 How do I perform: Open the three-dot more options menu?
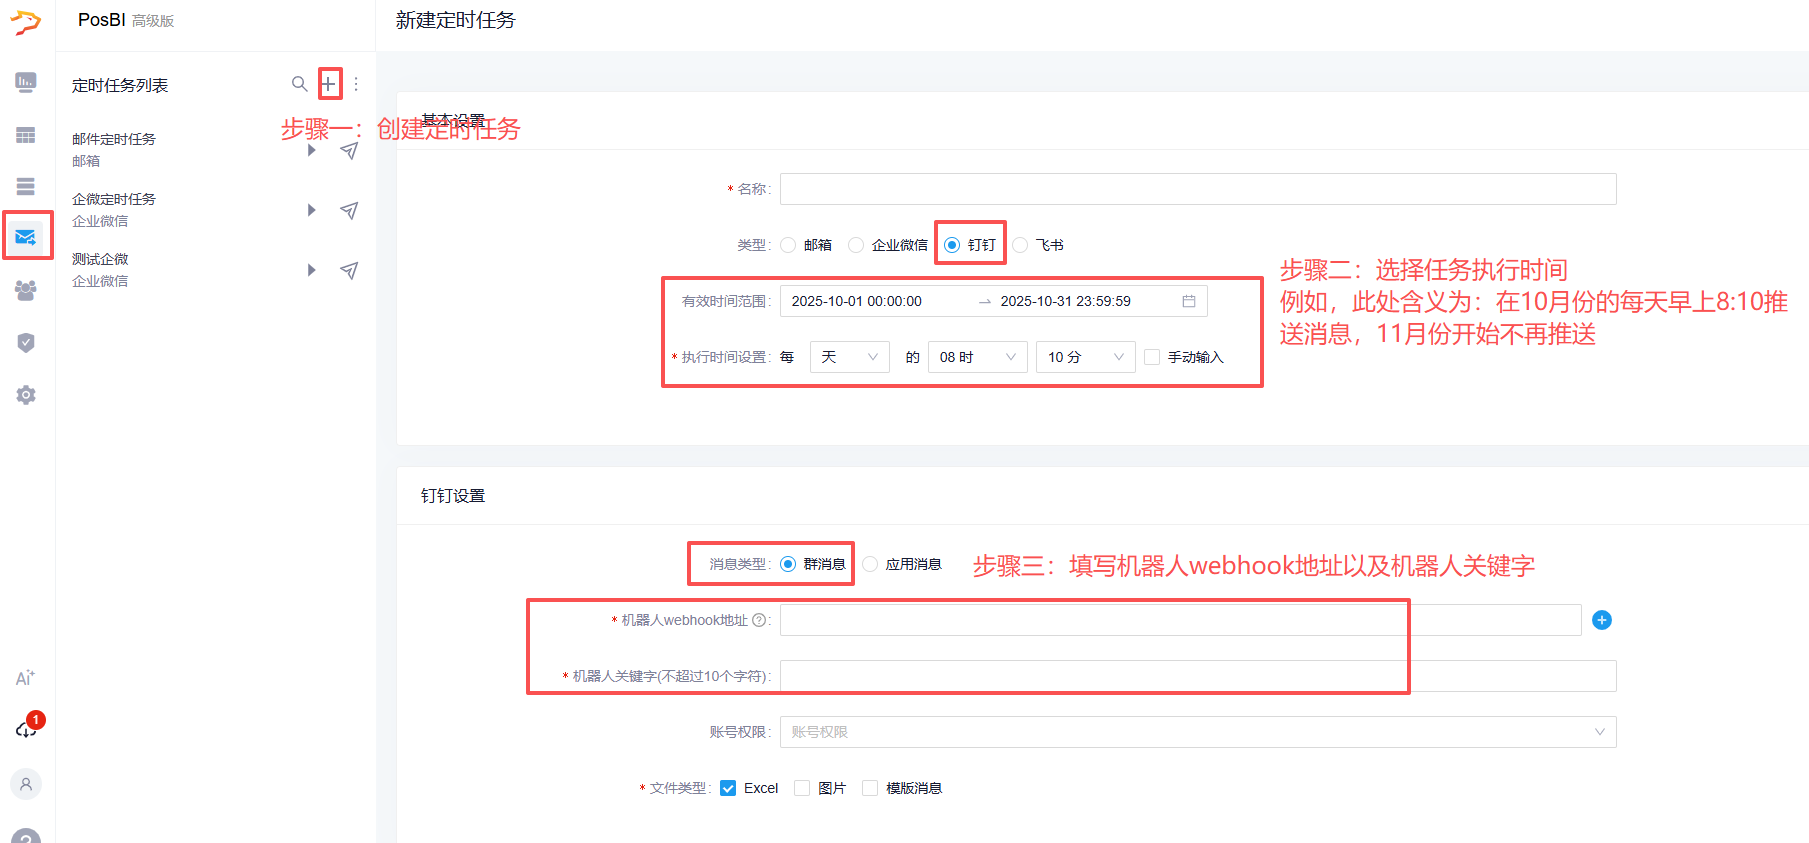(x=356, y=84)
